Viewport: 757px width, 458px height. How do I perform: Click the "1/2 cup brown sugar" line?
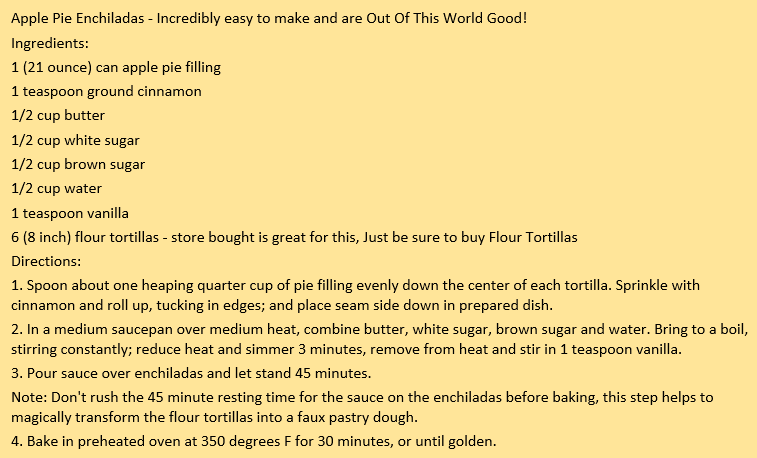coord(78,165)
